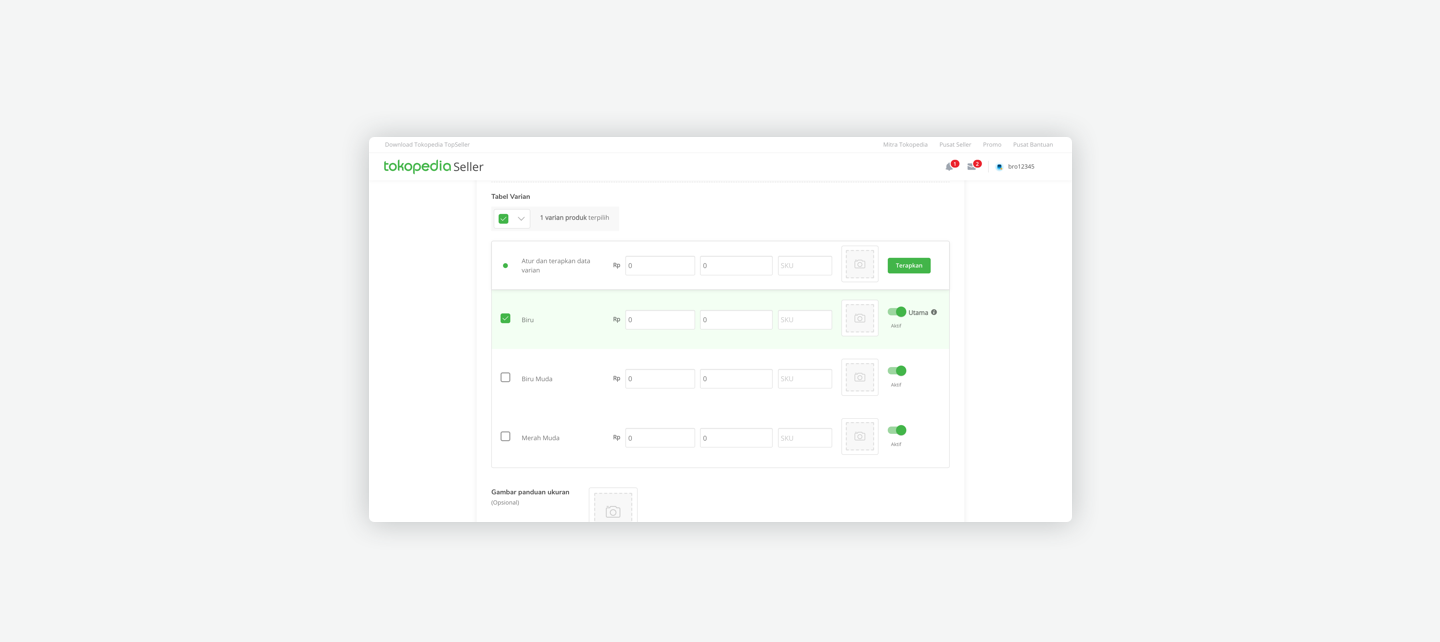Click the bro12345 profile avatar

click(999, 167)
